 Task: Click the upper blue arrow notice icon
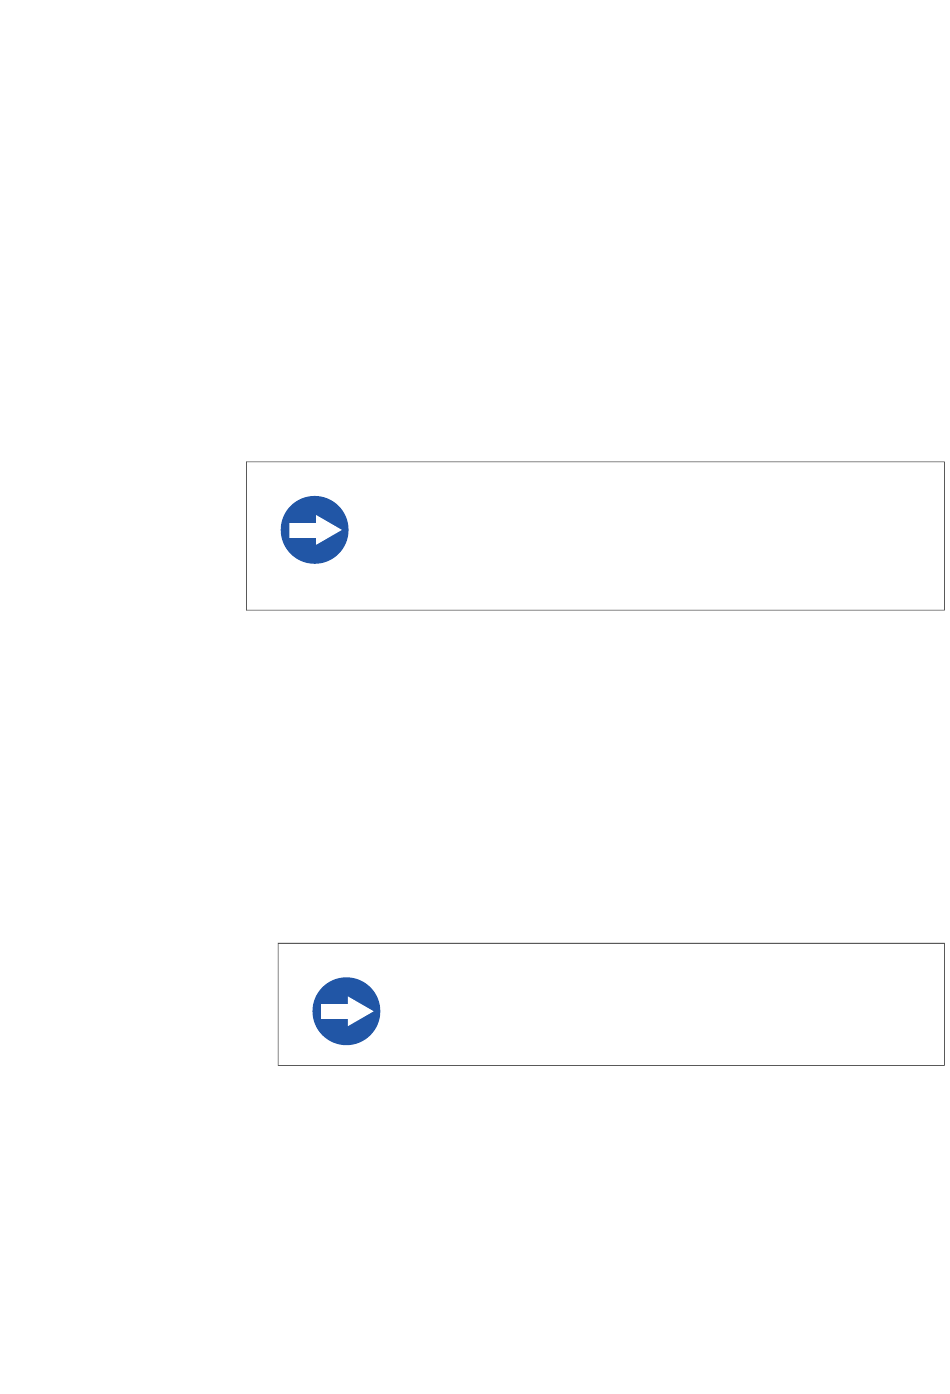[x=315, y=529]
